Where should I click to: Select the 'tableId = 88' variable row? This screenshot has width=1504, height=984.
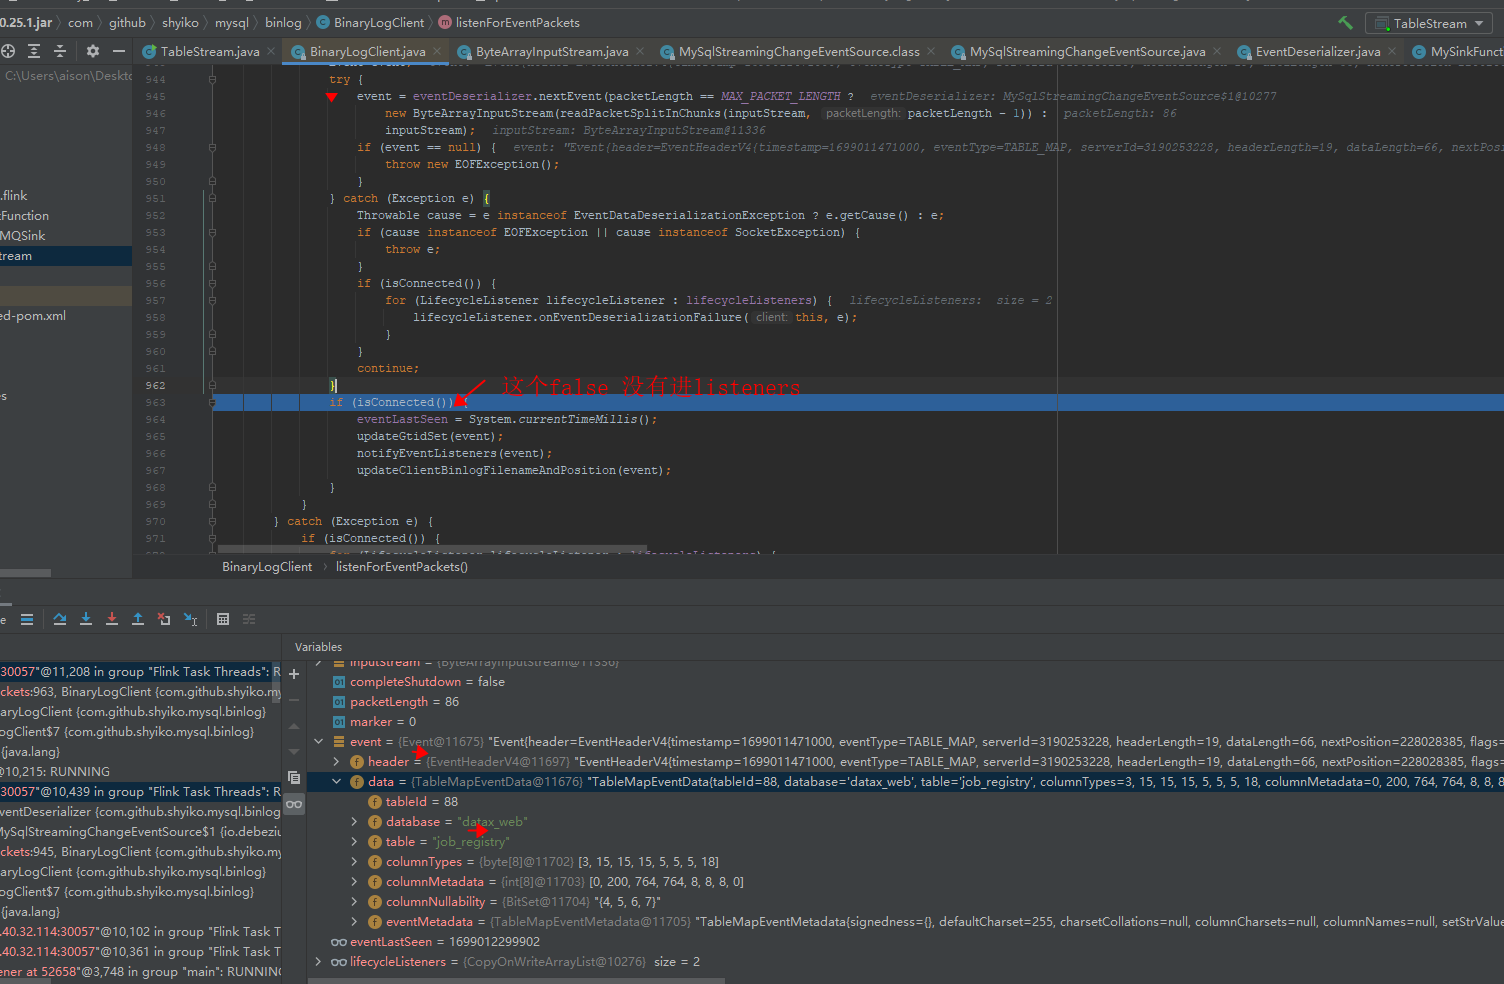tap(906, 802)
